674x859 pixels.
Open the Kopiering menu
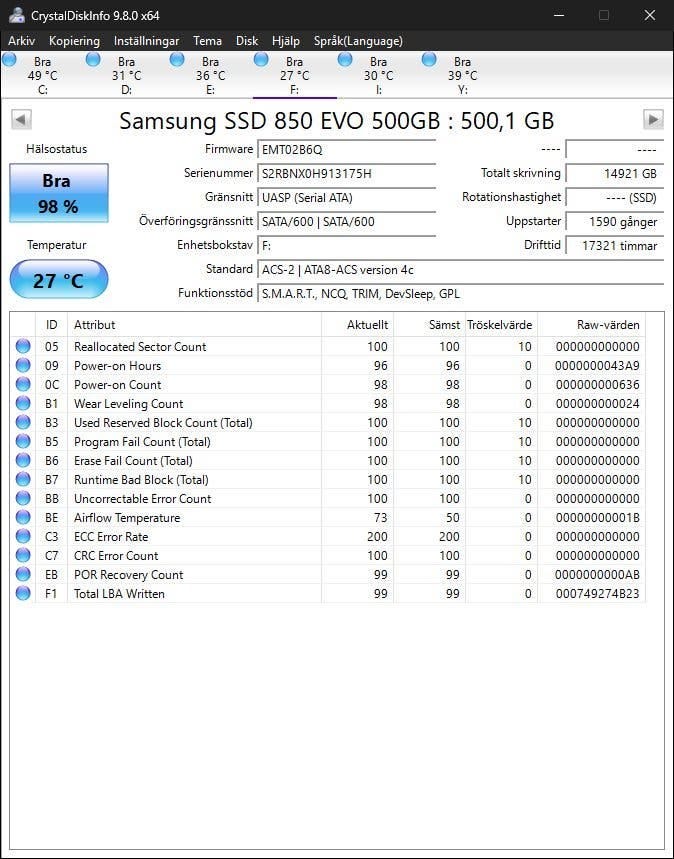pyautogui.click(x=74, y=41)
